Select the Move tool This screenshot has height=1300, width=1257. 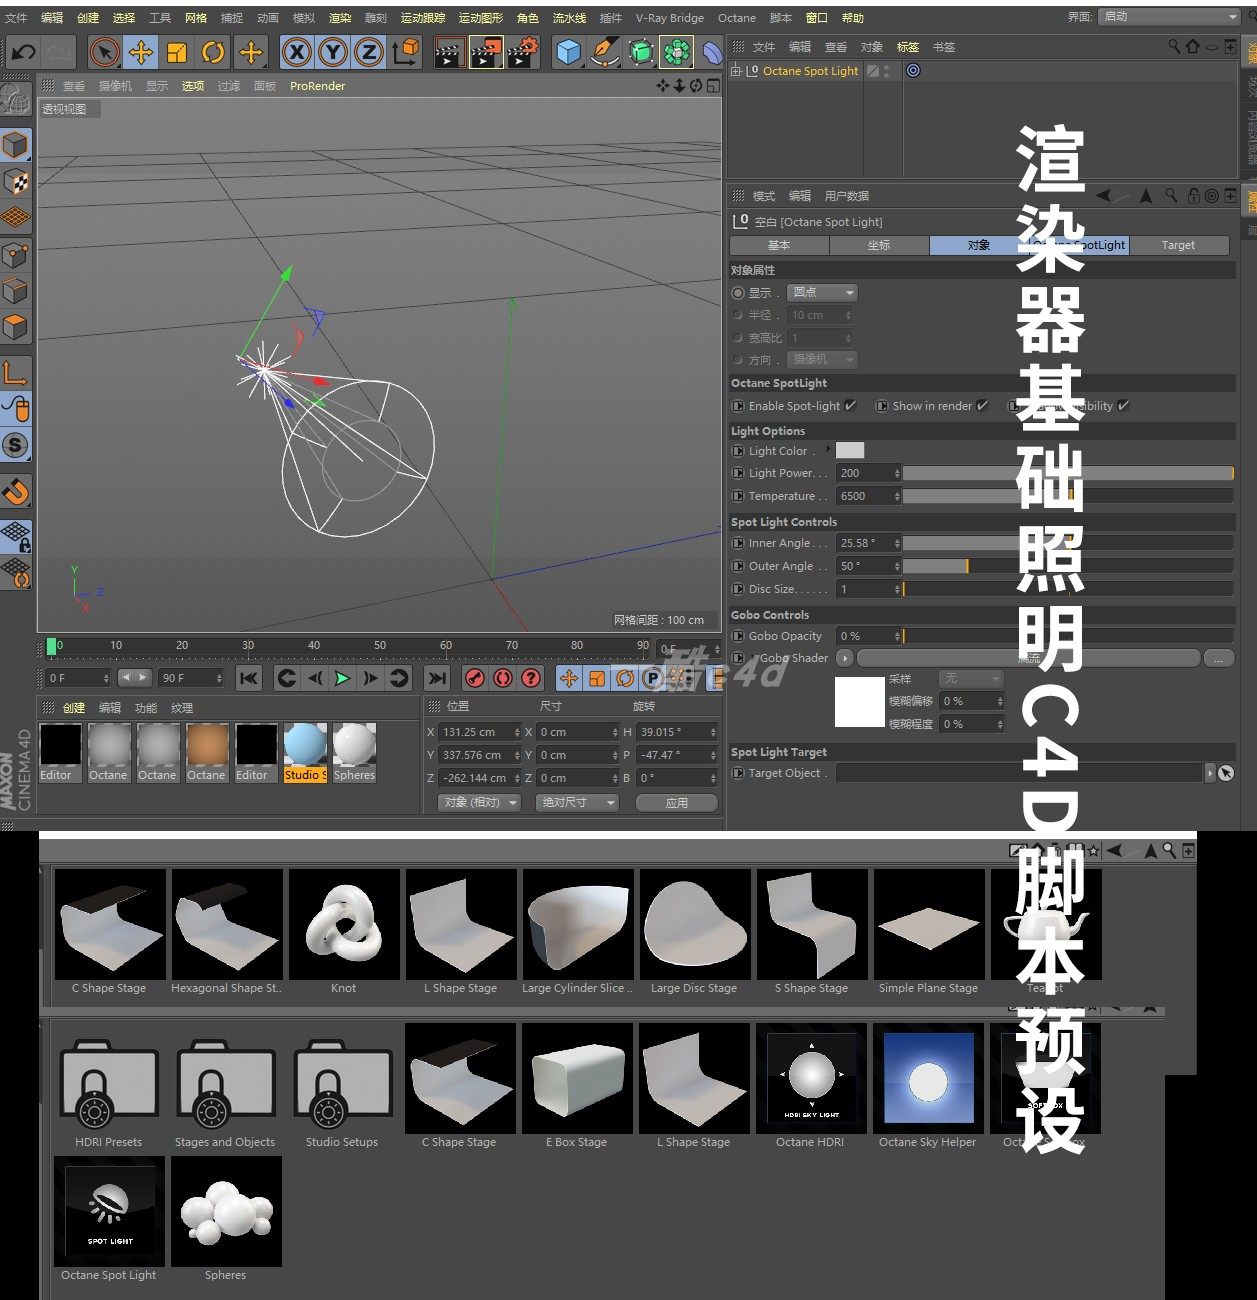141,52
